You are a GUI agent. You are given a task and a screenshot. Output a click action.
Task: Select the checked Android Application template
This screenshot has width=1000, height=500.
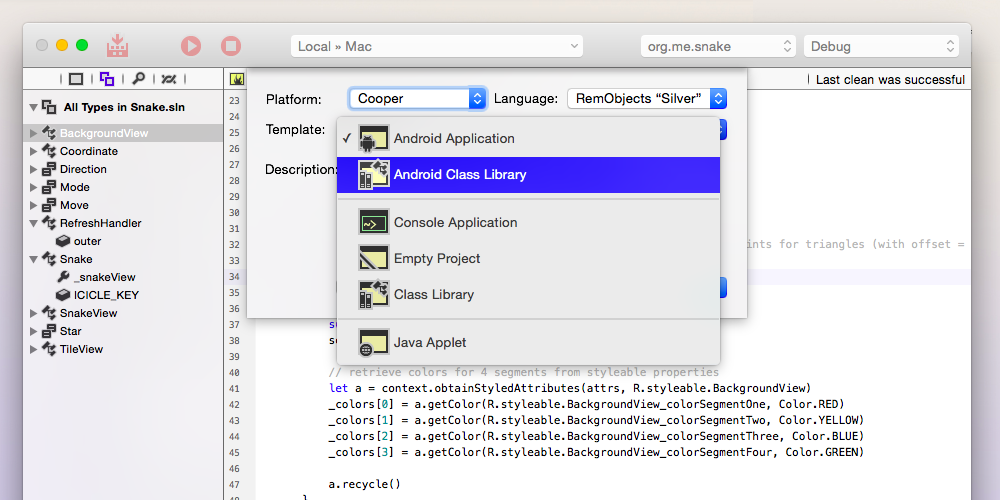point(454,139)
